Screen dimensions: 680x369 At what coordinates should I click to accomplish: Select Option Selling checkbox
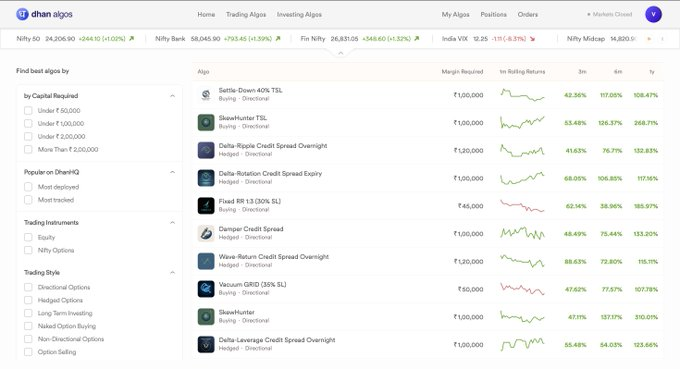28,352
